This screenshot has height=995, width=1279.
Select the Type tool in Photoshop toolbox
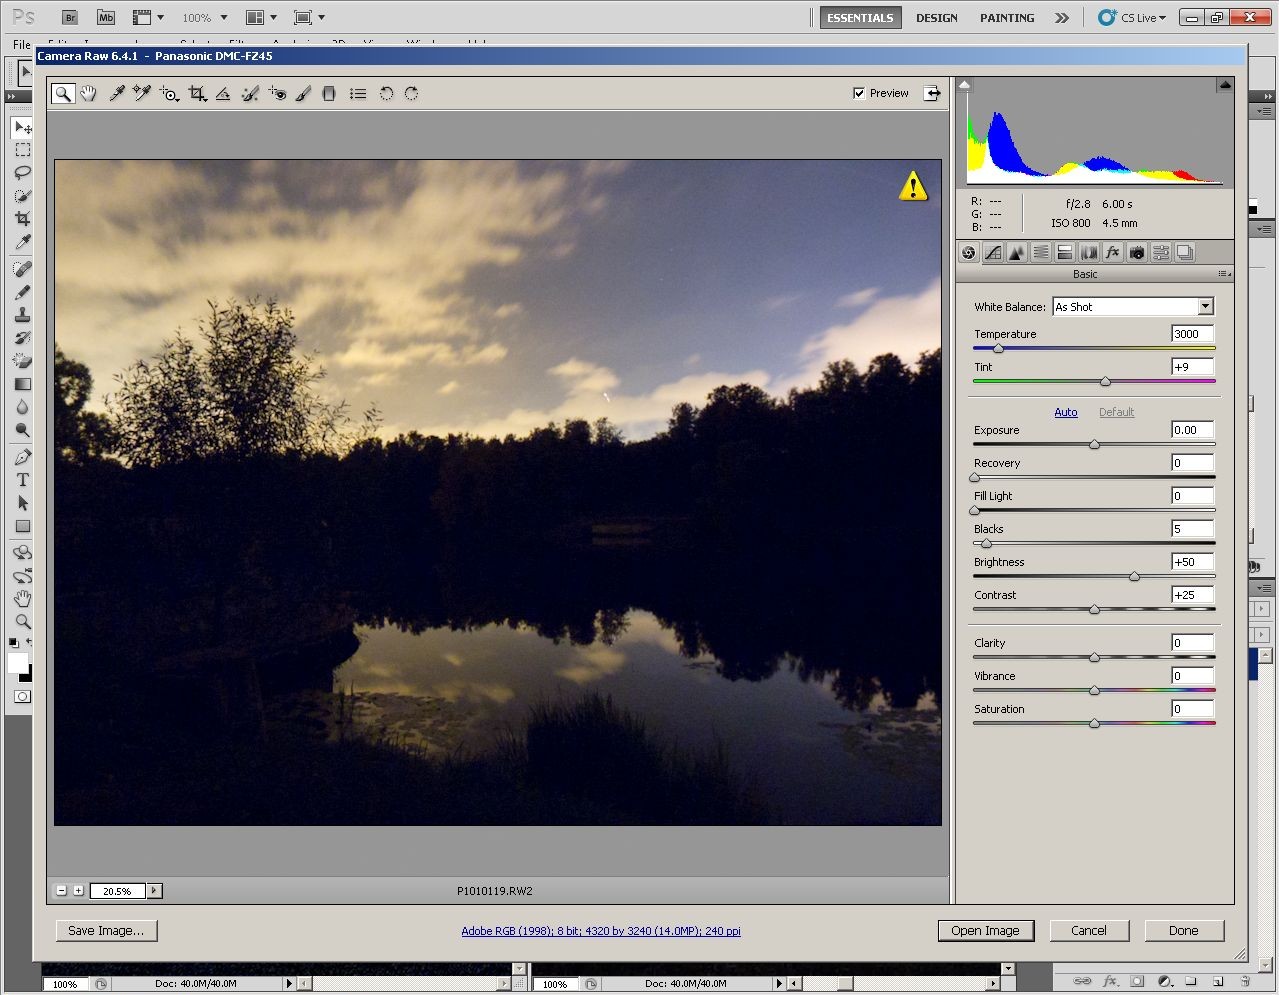[22, 480]
